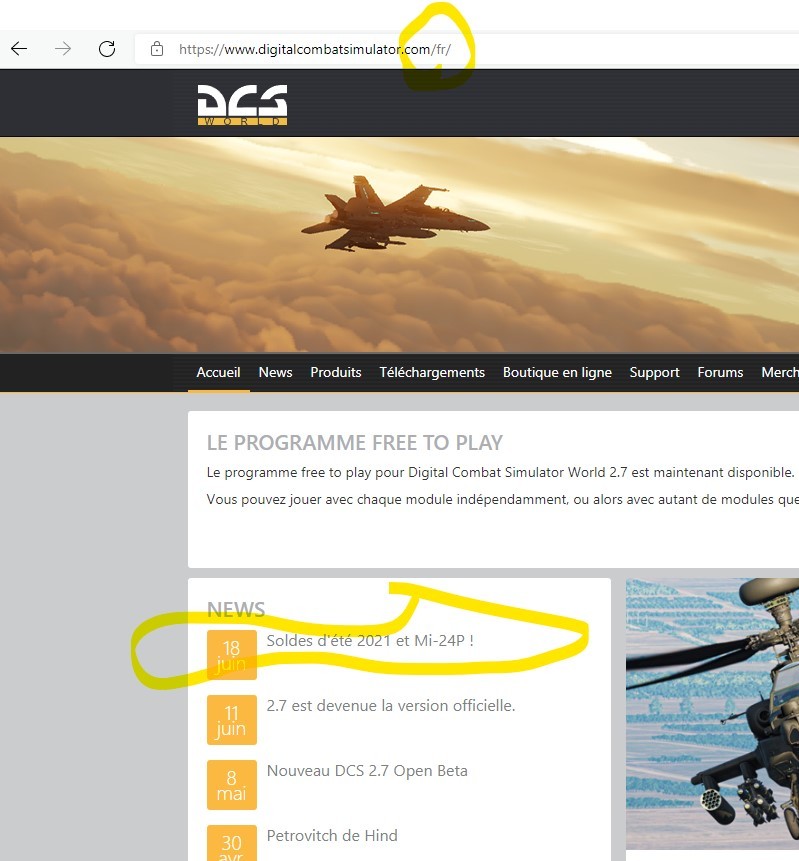Open news '2.7 est devenue la version officielle.'
799x861 pixels.
point(391,705)
